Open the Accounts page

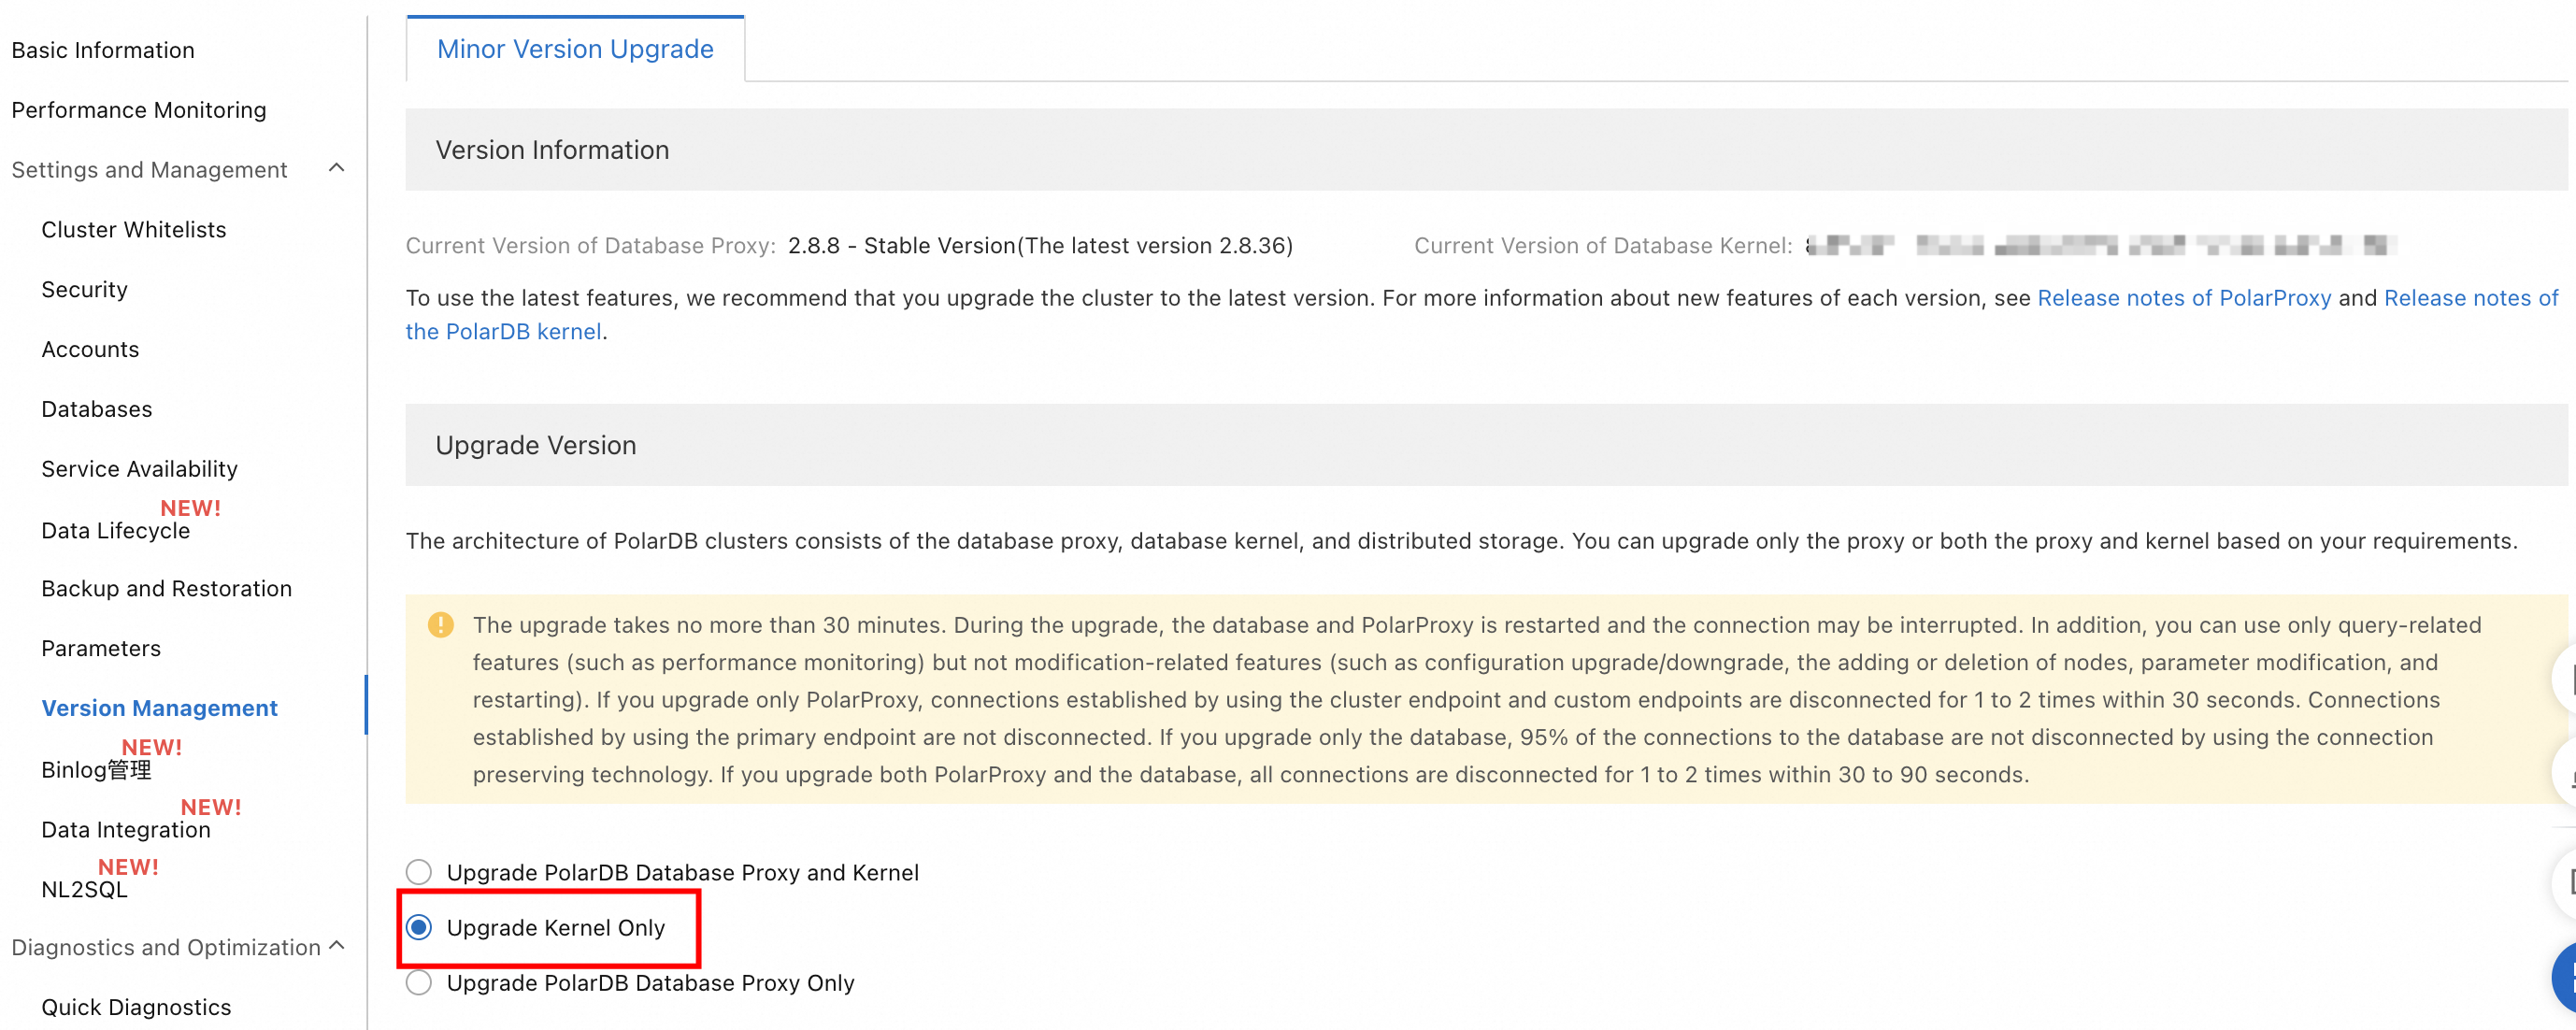90,349
